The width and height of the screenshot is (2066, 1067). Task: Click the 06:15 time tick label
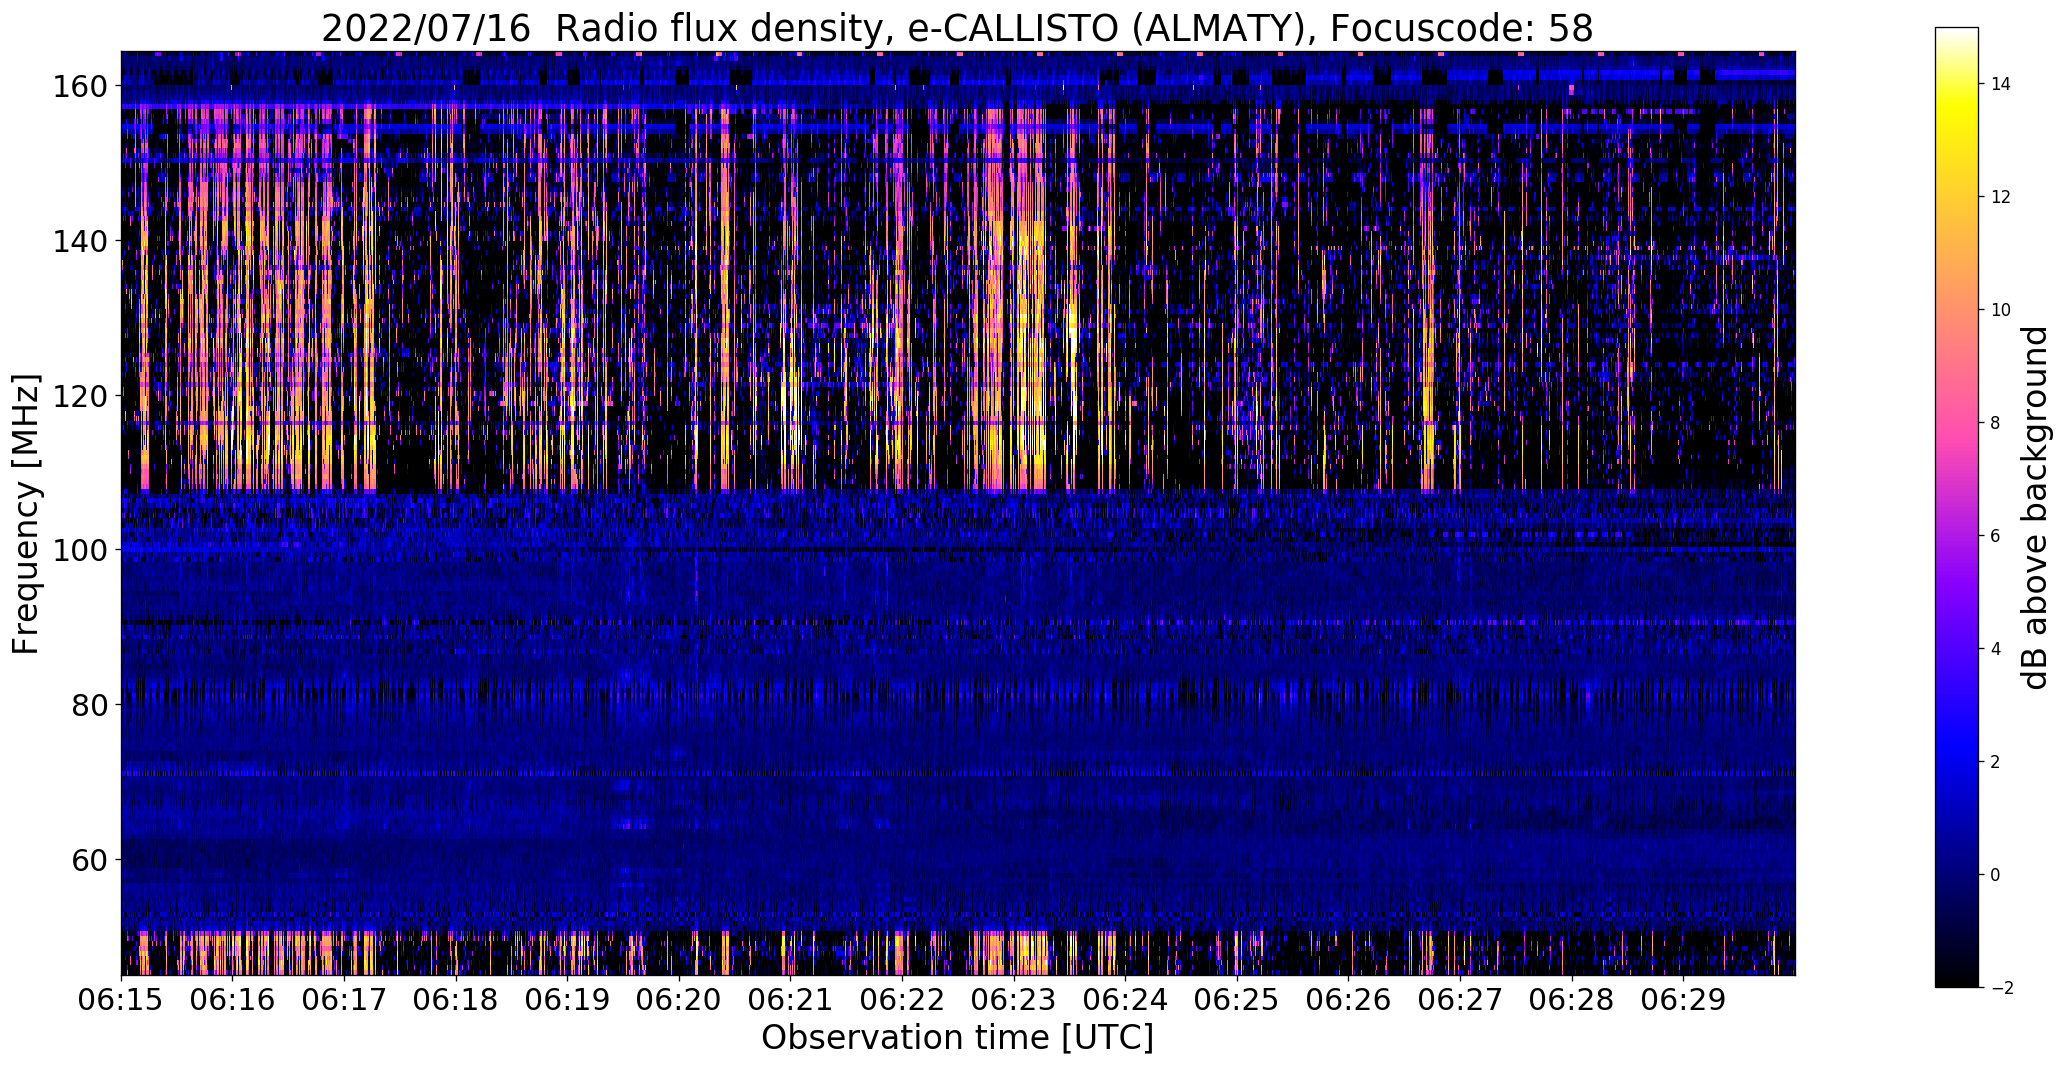coord(121,1000)
